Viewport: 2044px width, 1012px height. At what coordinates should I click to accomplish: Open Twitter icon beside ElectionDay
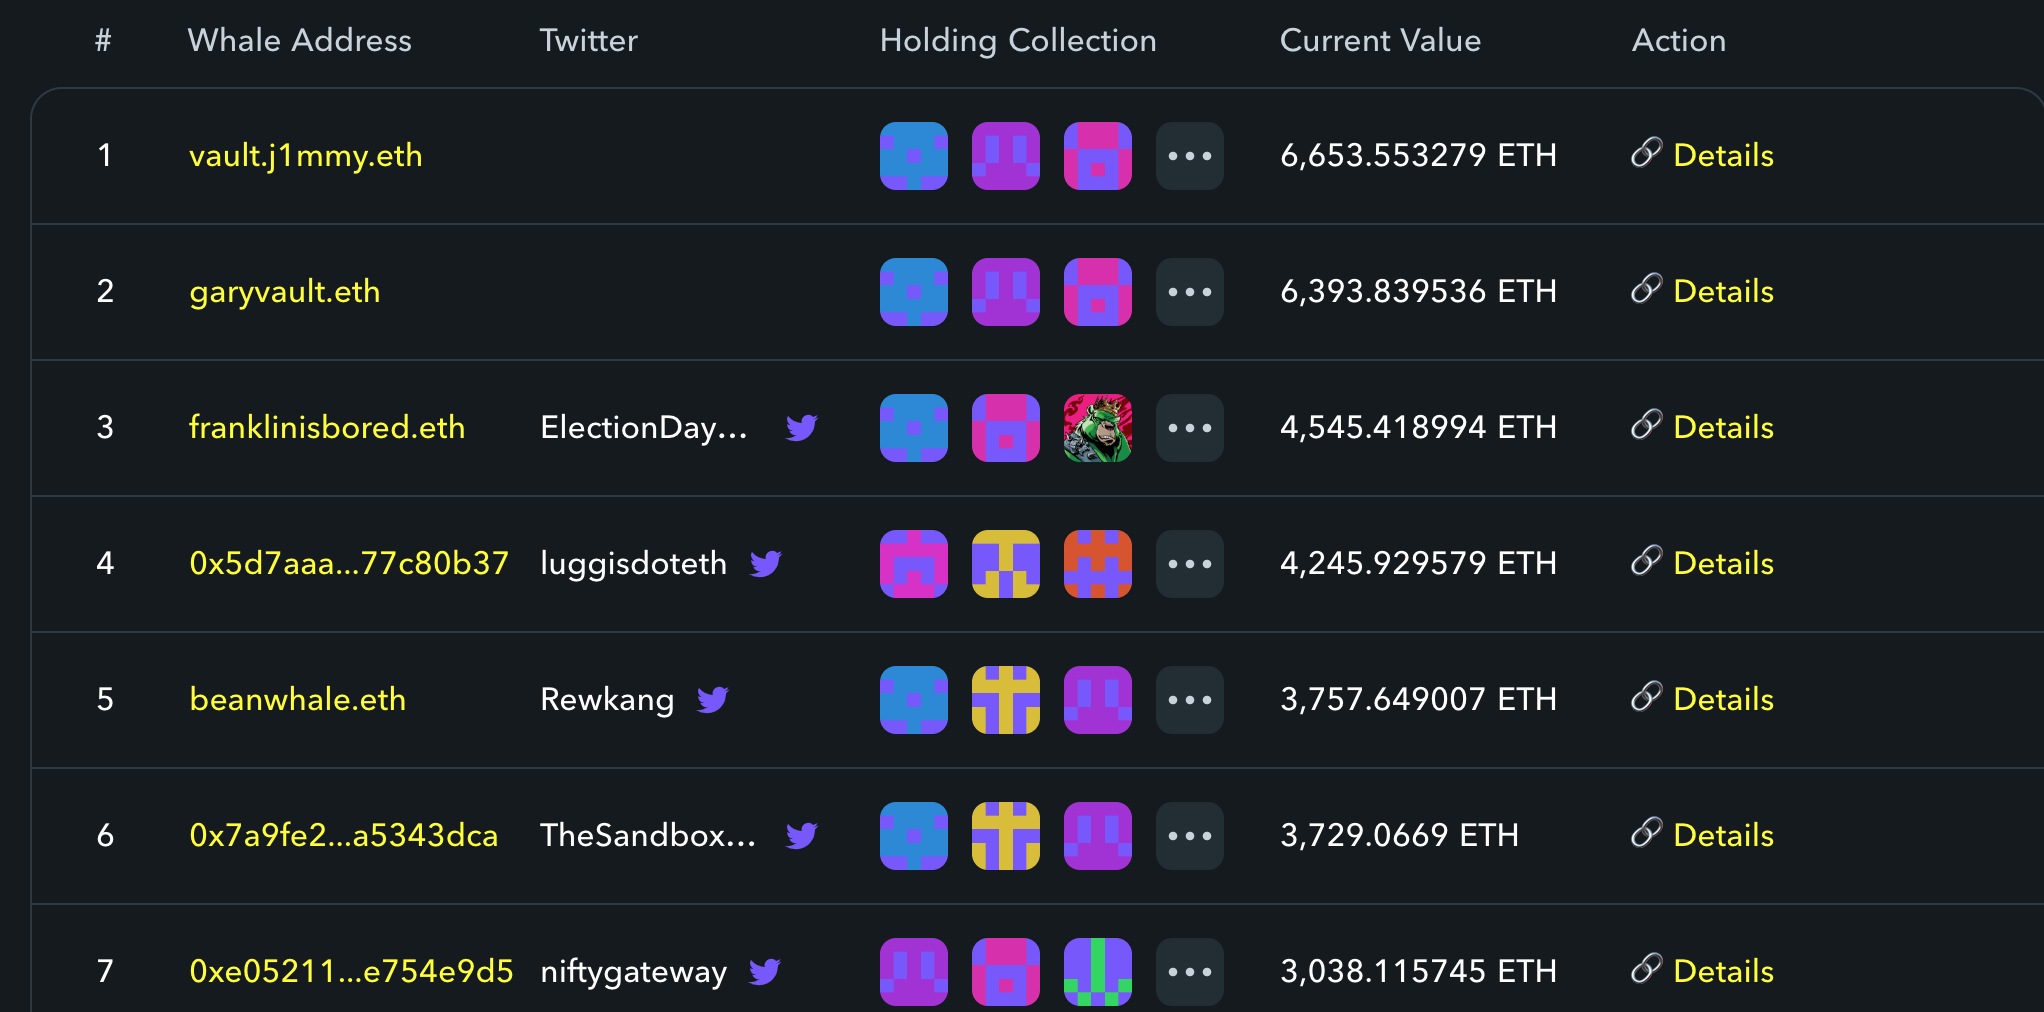click(801, 428)
